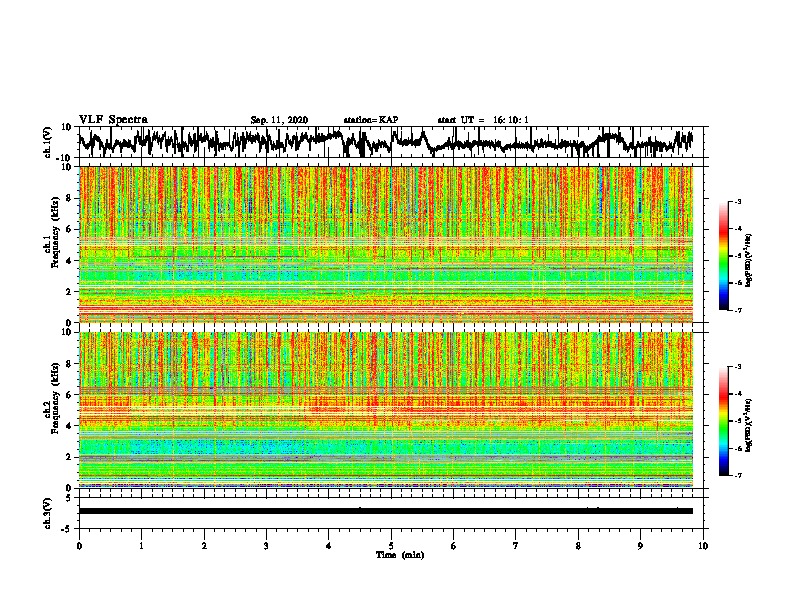Click the "5" tick on ch.3(V) axis
The width and height of the screenshot is (792, 612).
(x=70, y=498)
